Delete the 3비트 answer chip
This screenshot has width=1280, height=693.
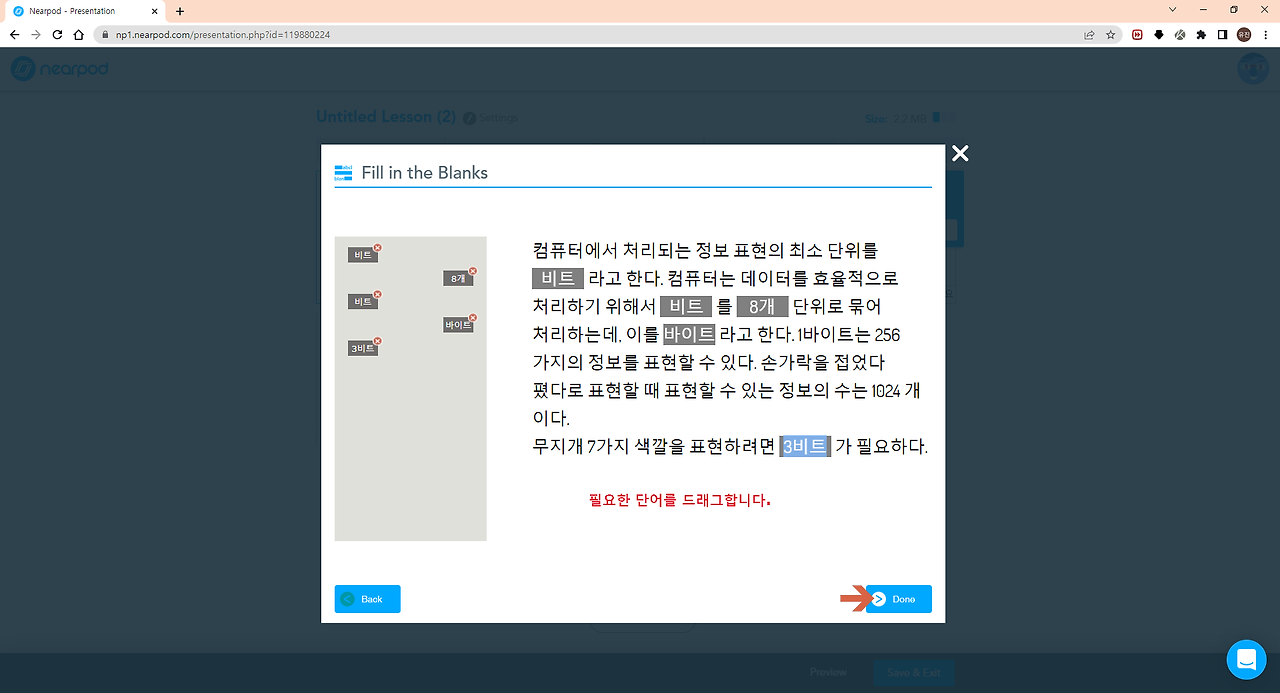(377, 340)
